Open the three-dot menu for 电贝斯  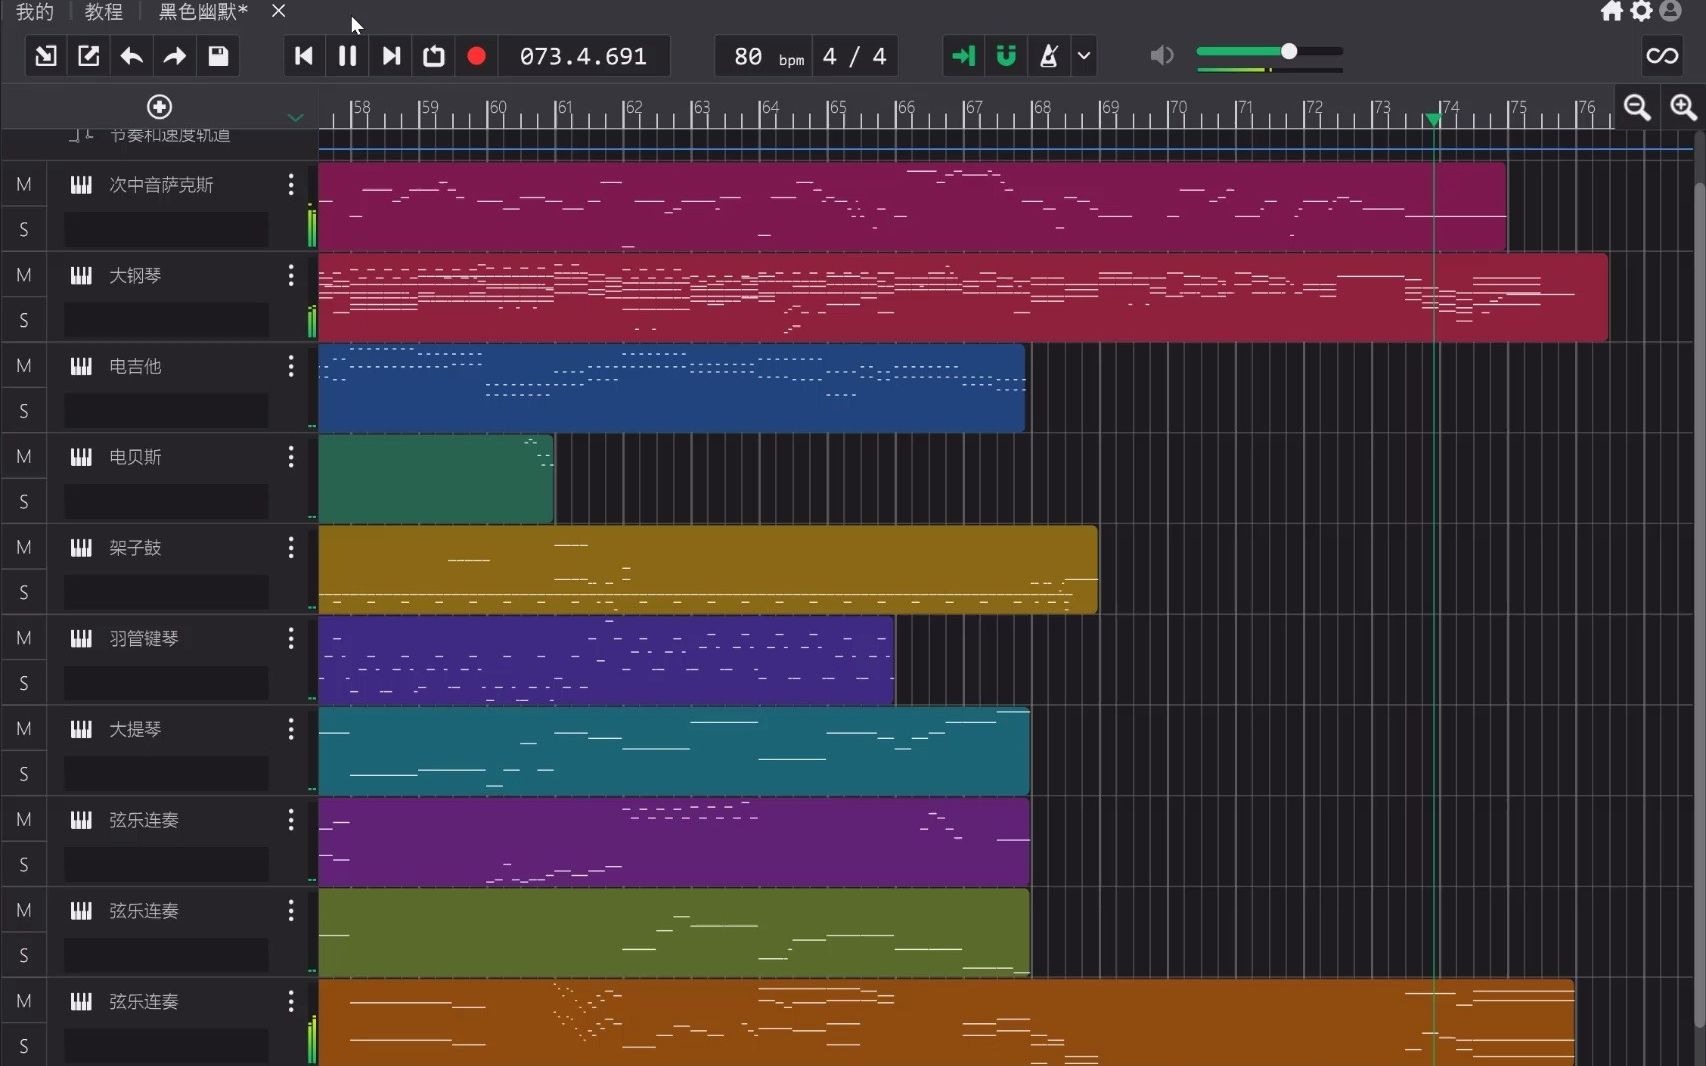(x=291, y=457)
